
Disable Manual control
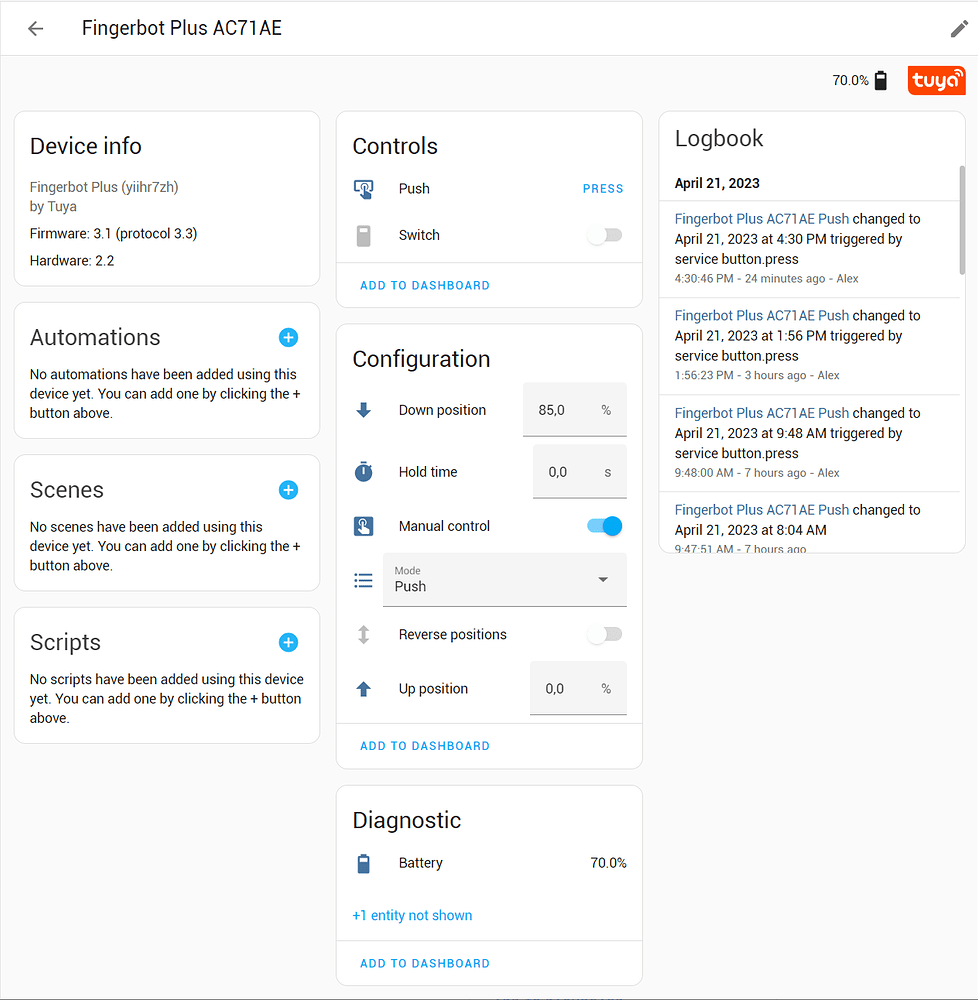pyautogui.click(x=604, y=524)
